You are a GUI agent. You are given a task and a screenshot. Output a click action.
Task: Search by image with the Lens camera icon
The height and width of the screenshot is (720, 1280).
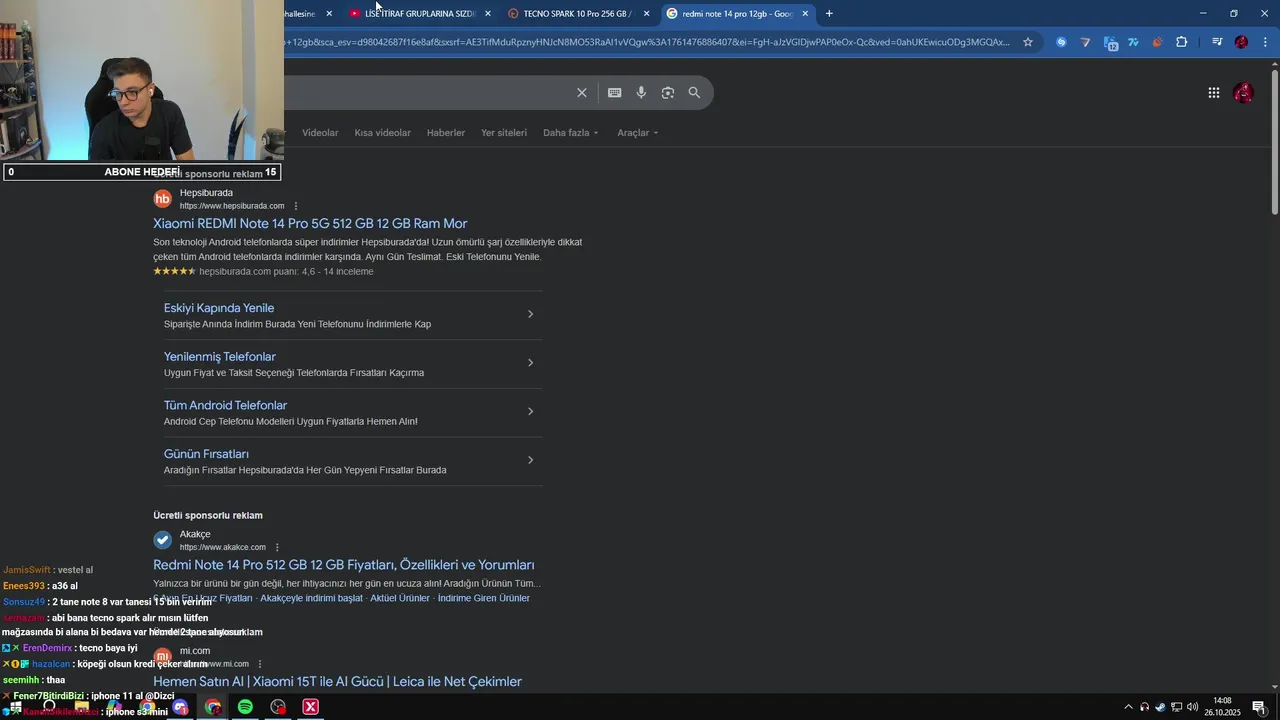pyautogui.click(x=668, y=93)
